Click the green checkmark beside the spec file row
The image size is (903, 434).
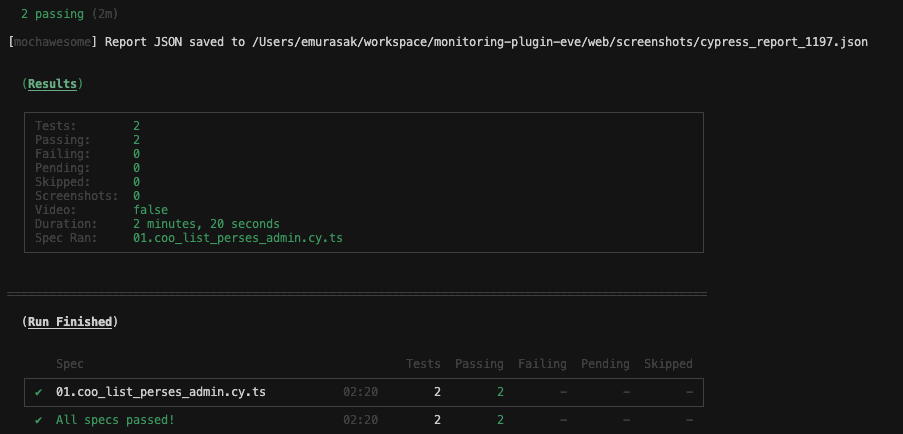tap(38, 392)
